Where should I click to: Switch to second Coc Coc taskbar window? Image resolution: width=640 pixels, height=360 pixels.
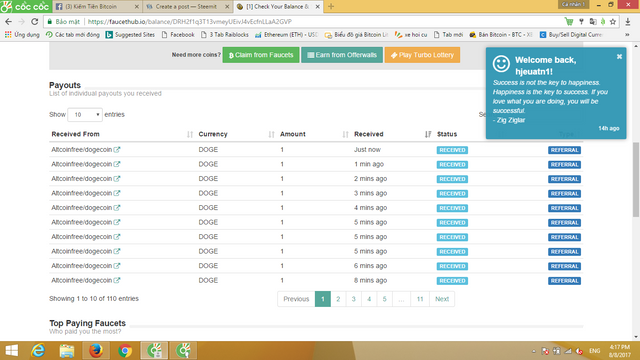[x=183, y=351]
